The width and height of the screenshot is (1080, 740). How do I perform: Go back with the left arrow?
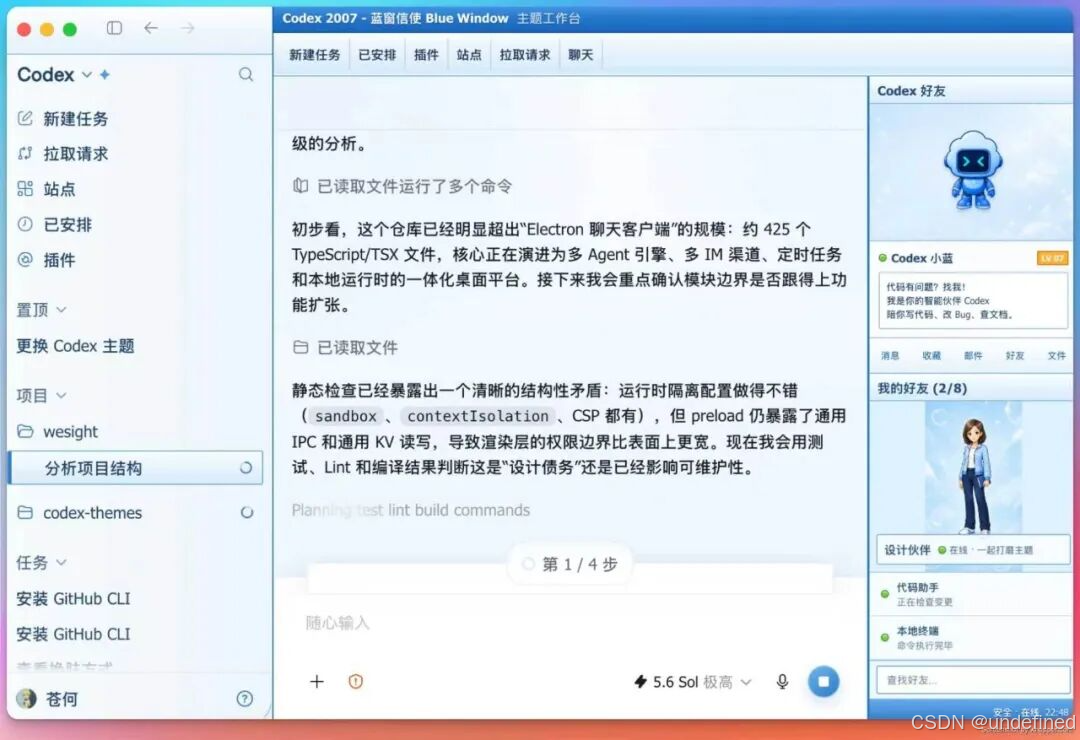pos(151,28)
